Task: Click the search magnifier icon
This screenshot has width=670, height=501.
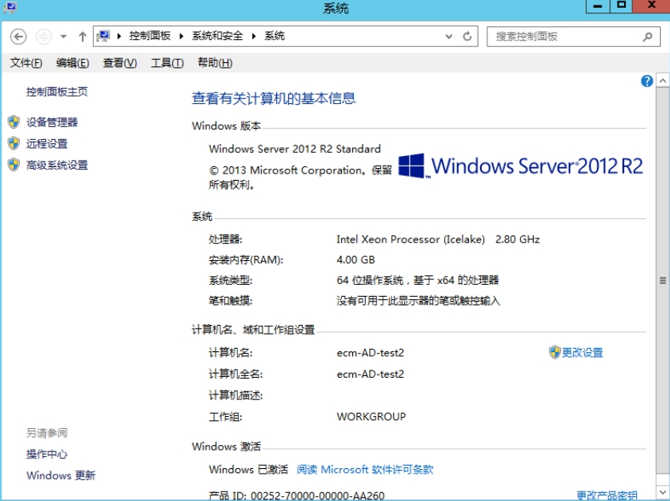Action: pos(648,37)
